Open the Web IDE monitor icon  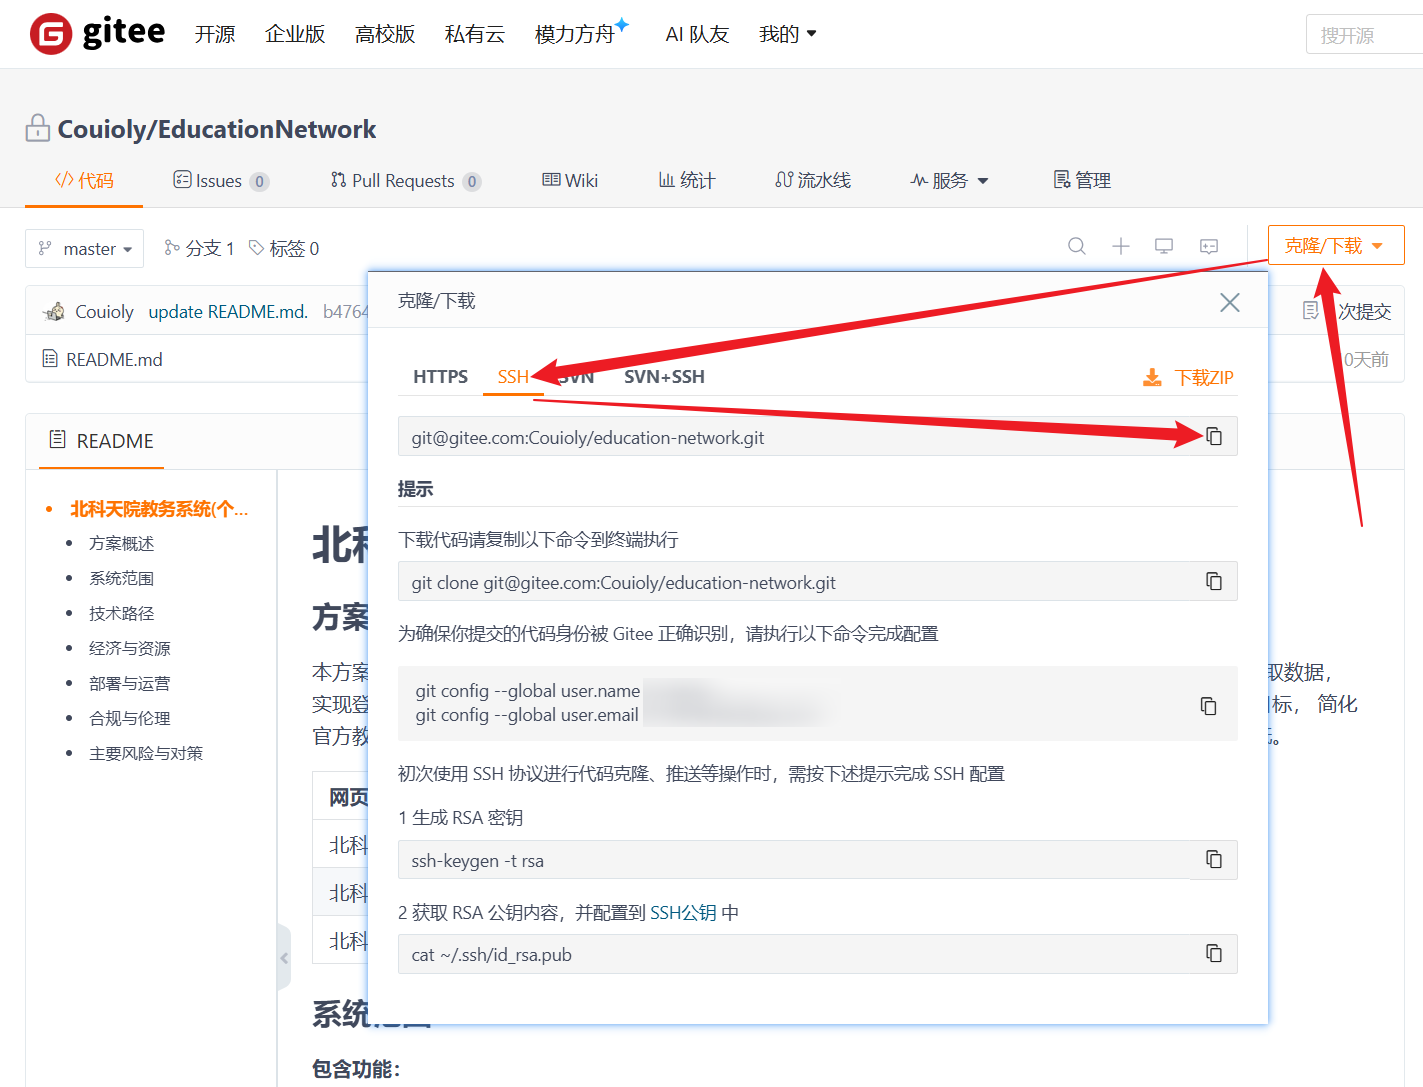[x=1164, y=246]
